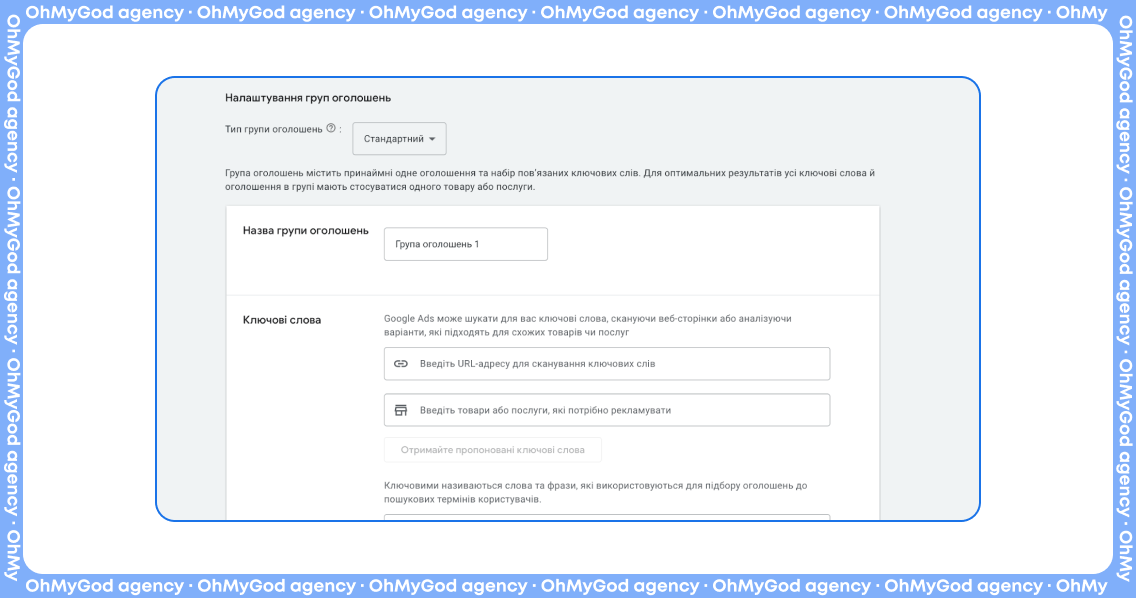Focus the Введіть URL-адресу input field
The image size is (1136, 598).
click(620, 364)
